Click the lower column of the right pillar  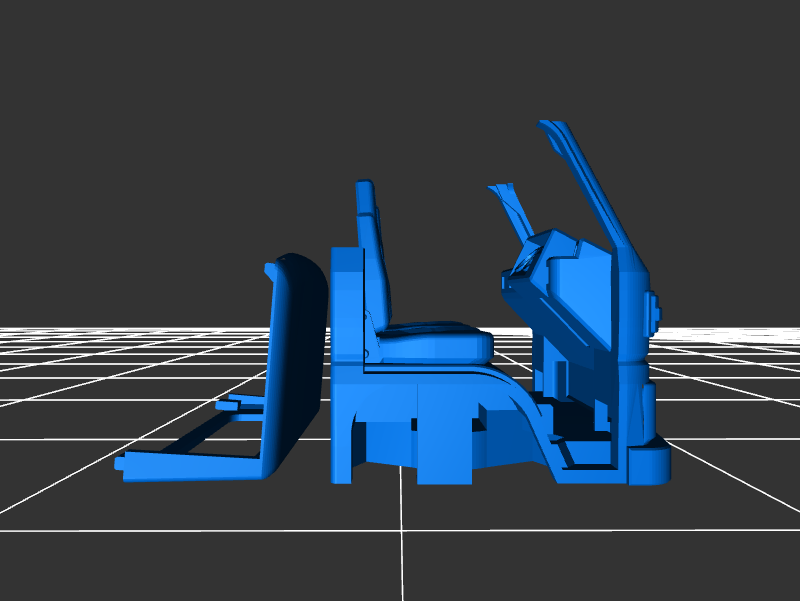click(x=635, y=400)
